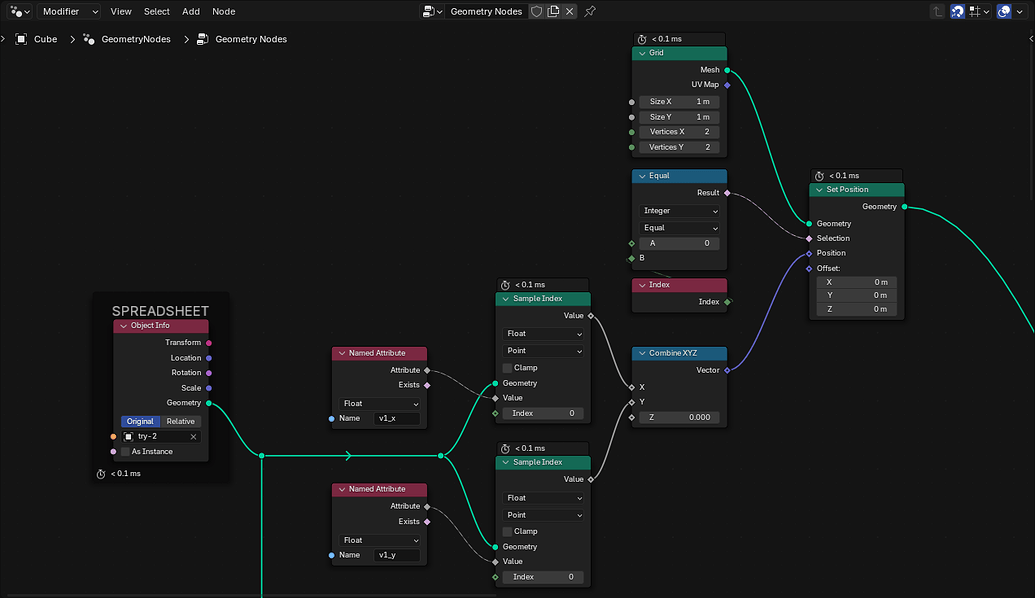Screen dimensions: 1035x598
Task: Click the clock icon below Object Info node
Action: tap(101, 474)
